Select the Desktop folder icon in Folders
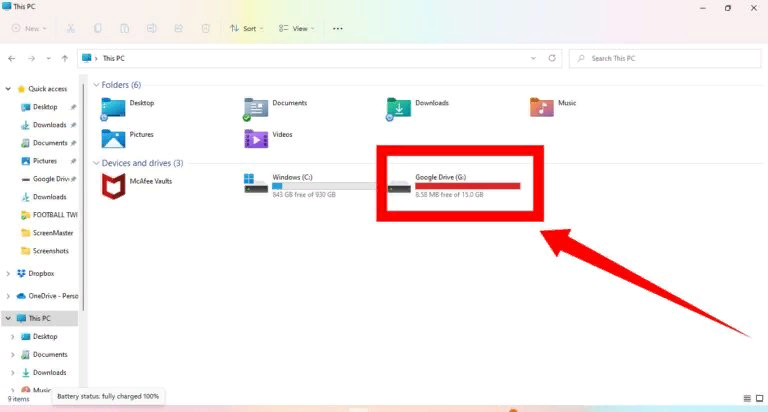Image resolution: width=768 pixels, height=412 pixels. click(x=113, y=108)
